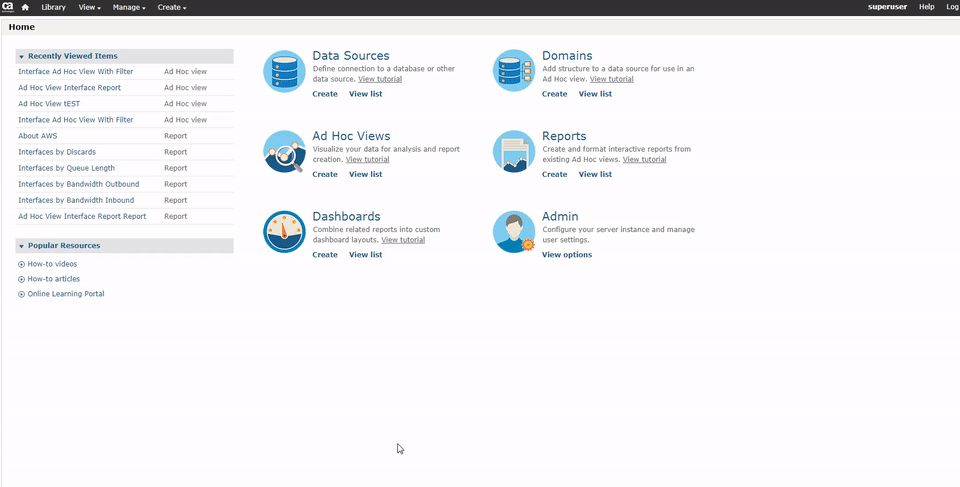Open Dashboards View tutorial link
The width and height of the screenshot is (960, 487).
click(403, 240)
